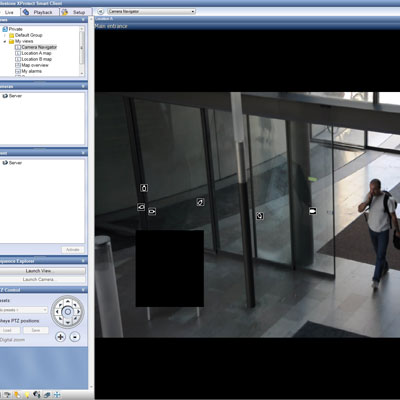Collapse the Sequence Explorer panel
Screen dimensions: 400x400
(x=83, y=261)
